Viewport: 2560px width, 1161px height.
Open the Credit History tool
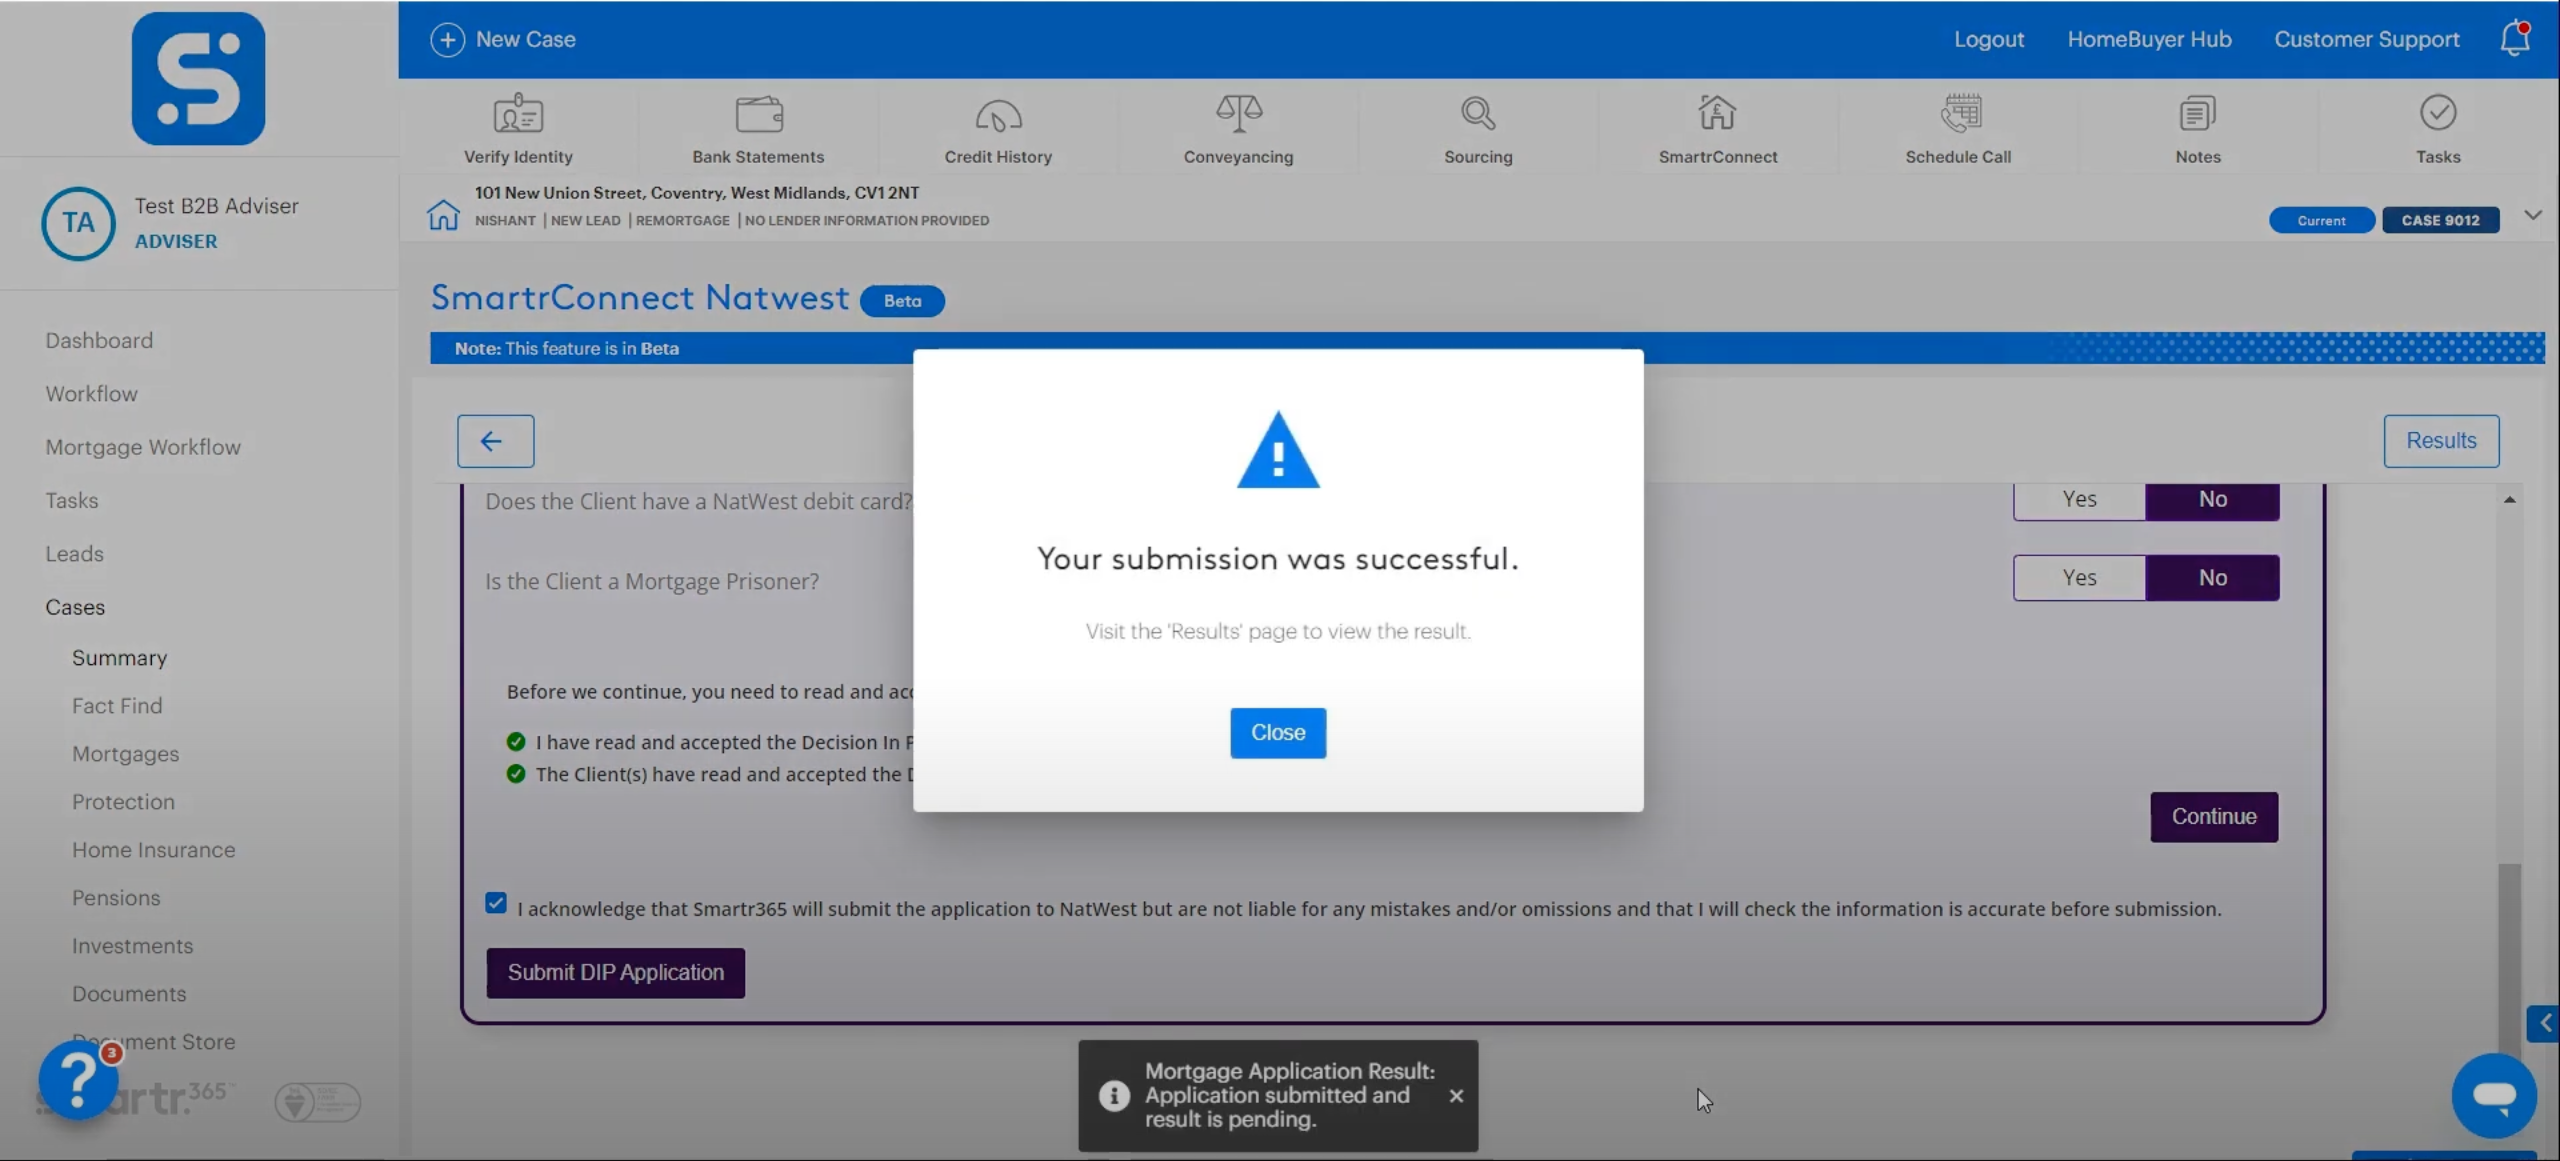pyautogui.click(x=998, y=129)
